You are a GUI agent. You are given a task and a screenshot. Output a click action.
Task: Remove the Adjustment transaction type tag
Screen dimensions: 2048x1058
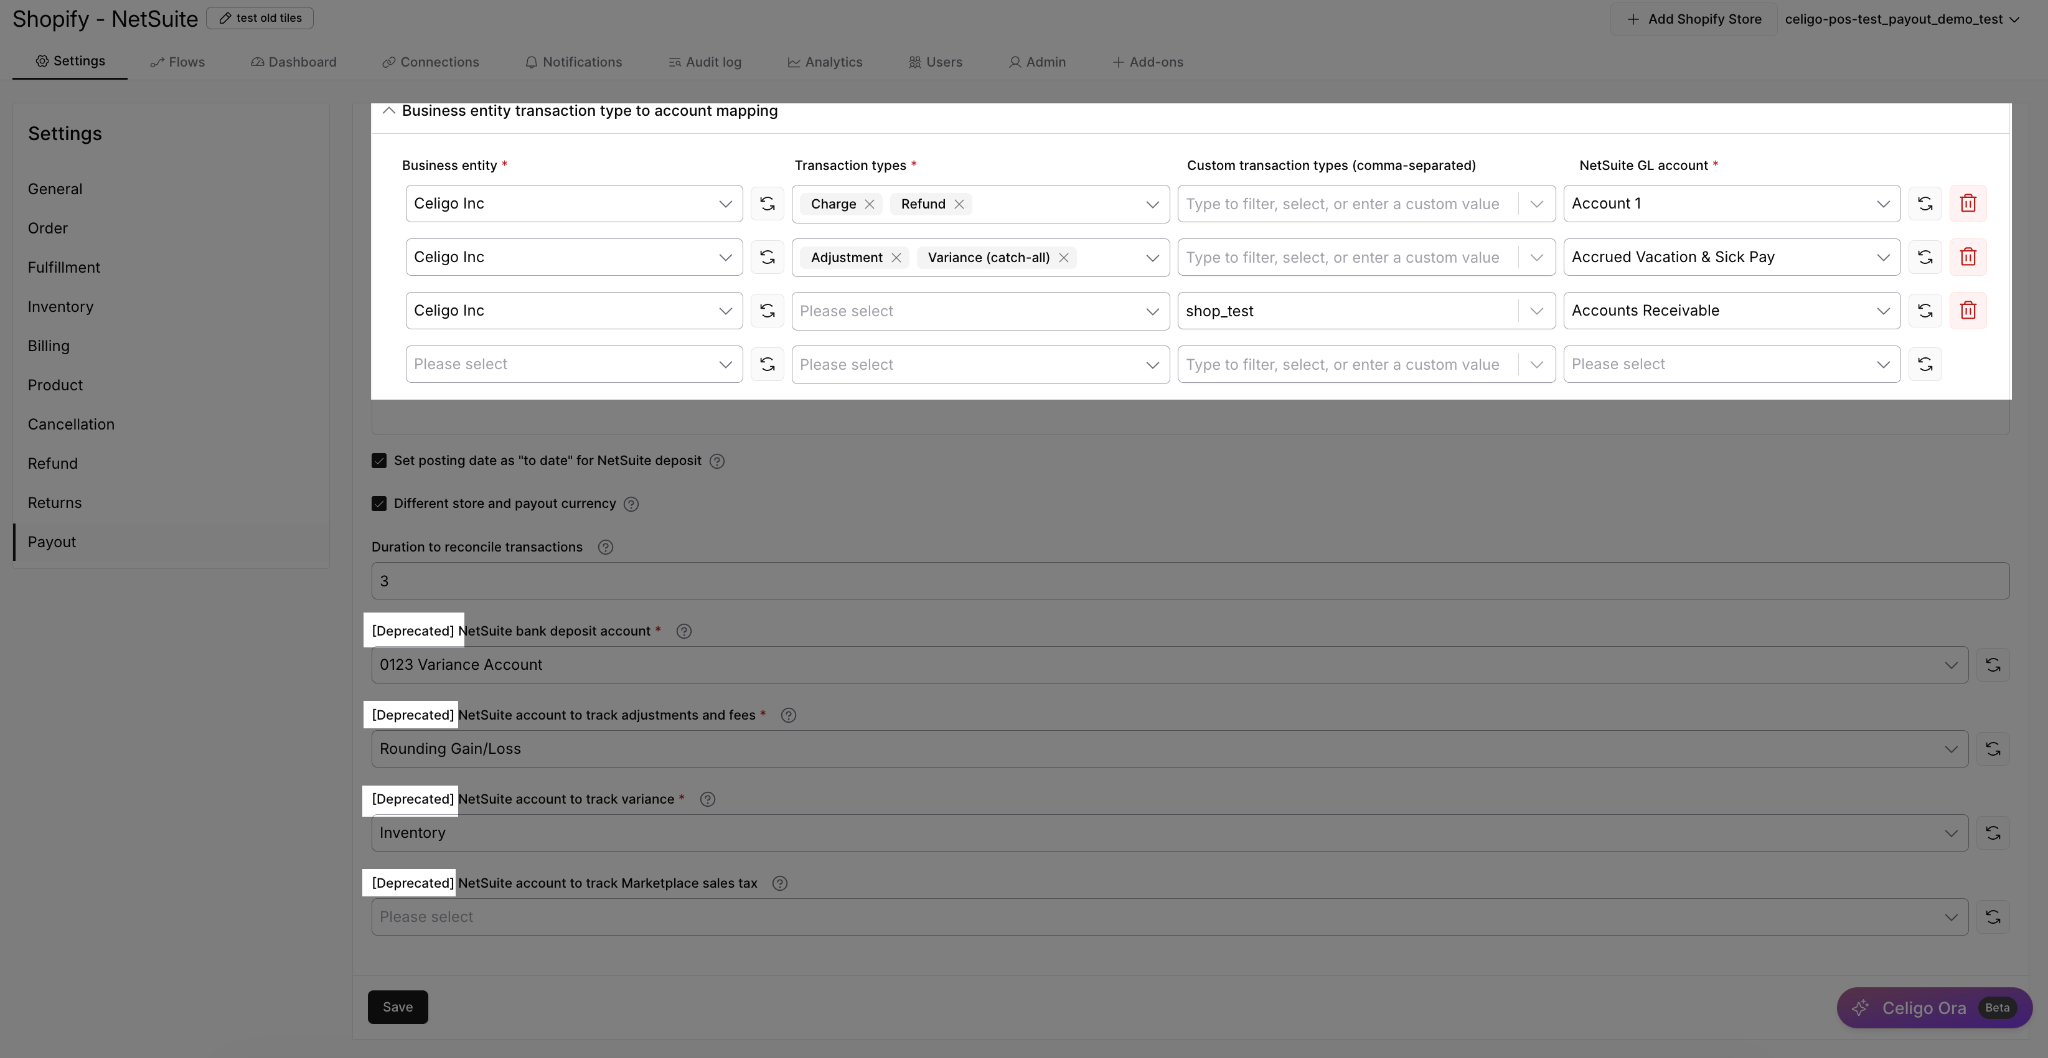pyautogui.click(x=896, y=258)
